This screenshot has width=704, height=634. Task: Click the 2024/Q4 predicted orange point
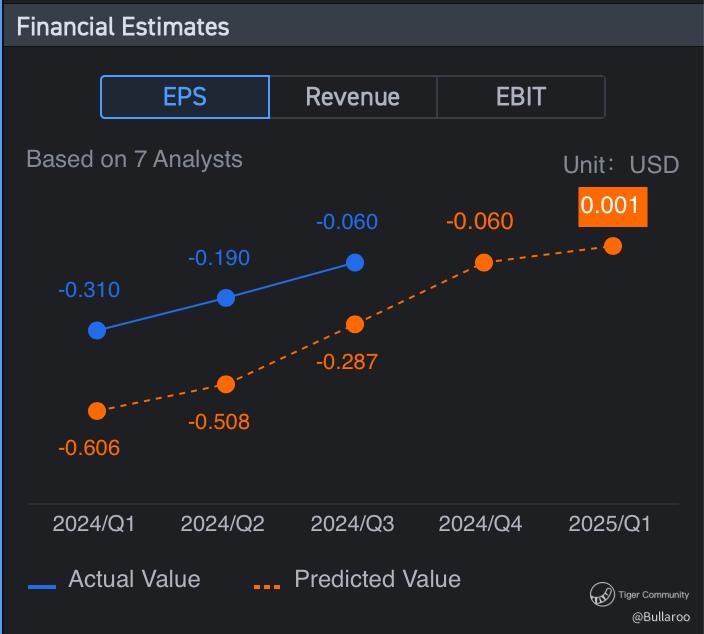click(484, 262)
